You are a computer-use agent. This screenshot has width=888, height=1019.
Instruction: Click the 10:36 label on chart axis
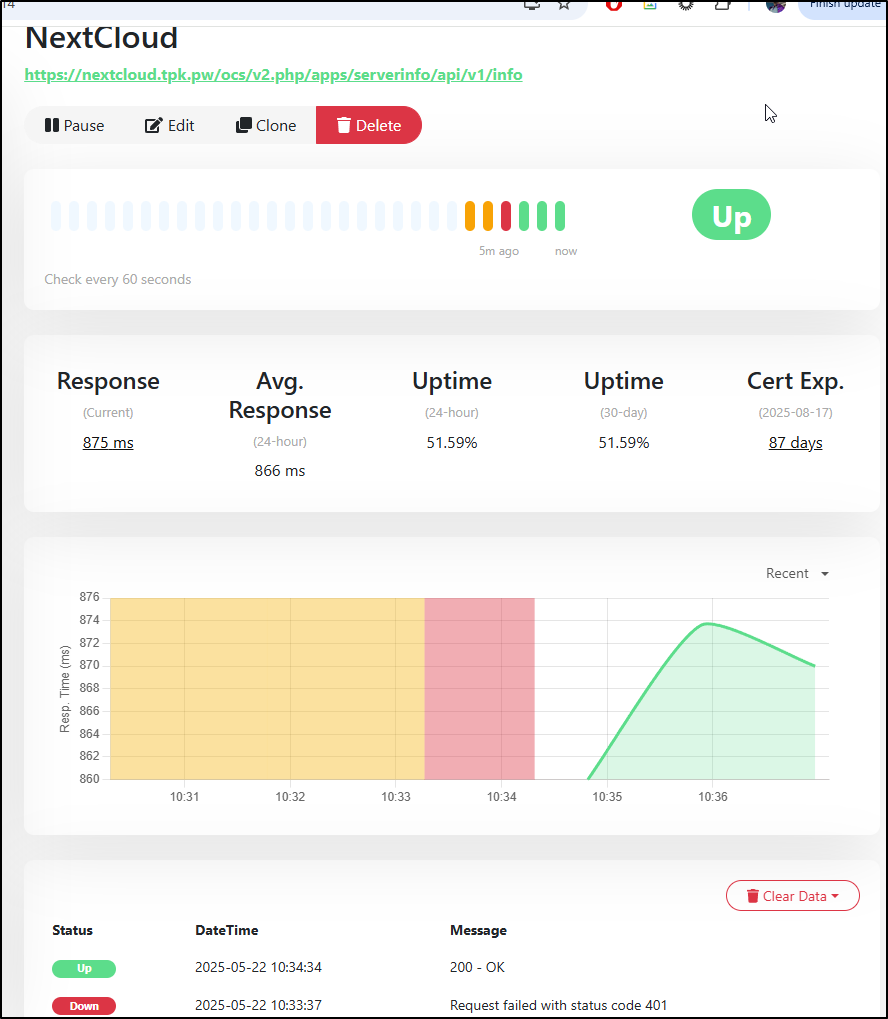pos(713,797)
